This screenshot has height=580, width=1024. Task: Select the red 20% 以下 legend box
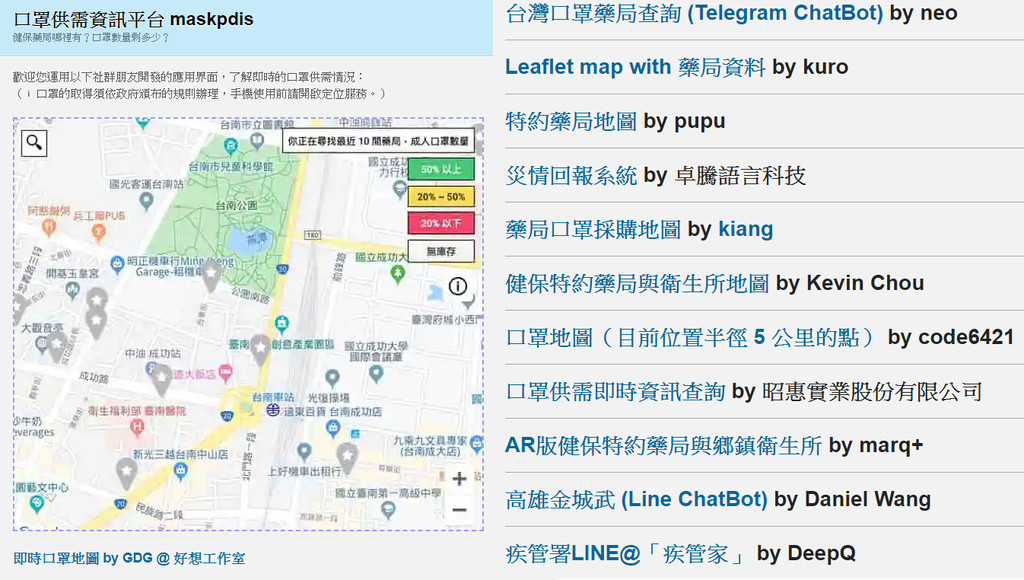point(441,224)
